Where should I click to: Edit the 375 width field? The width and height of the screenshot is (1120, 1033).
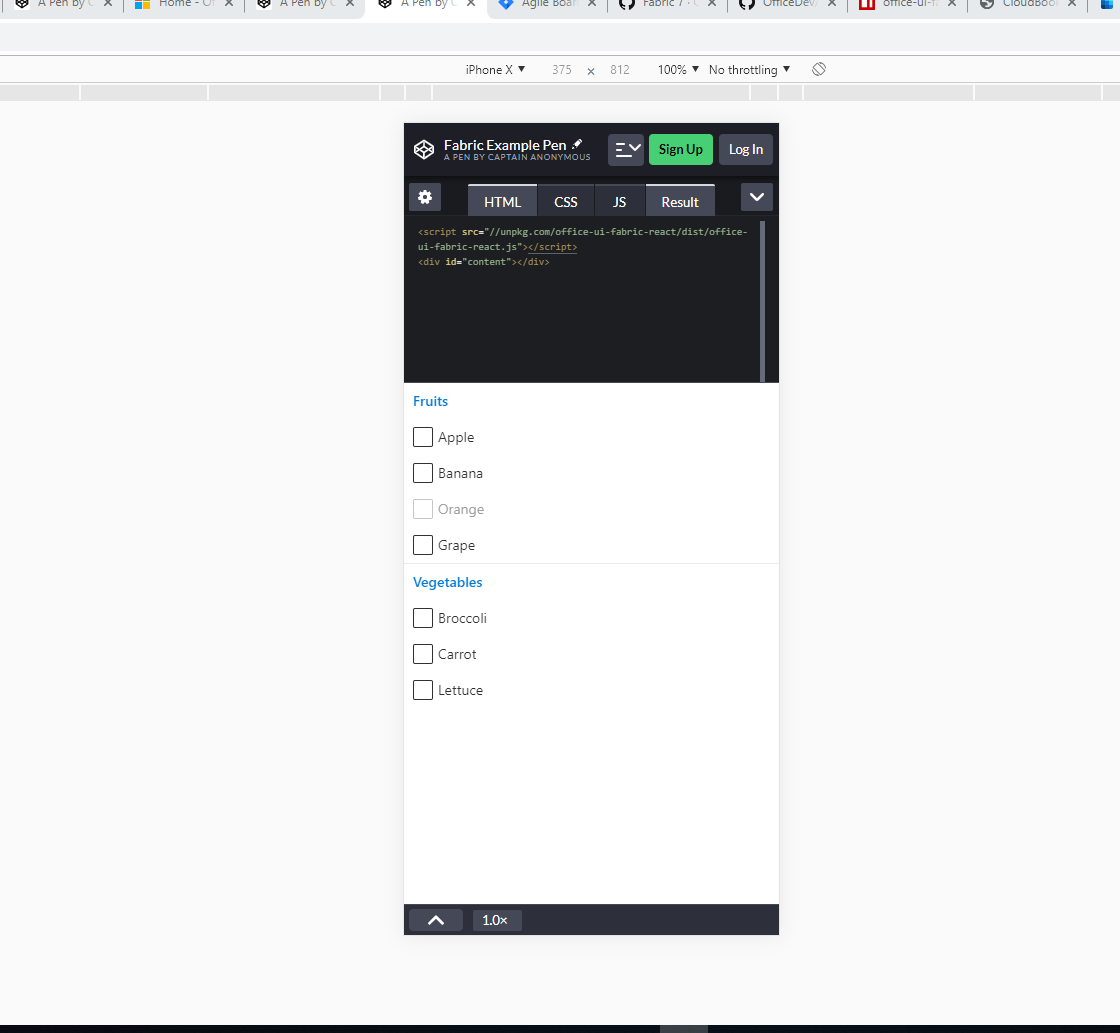click(561, 69)
